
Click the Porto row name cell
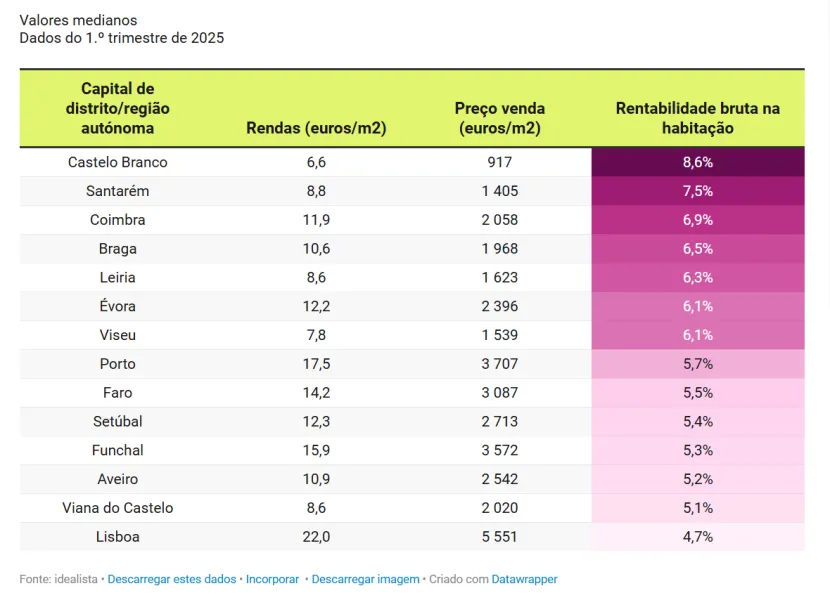tap(118, 364)
